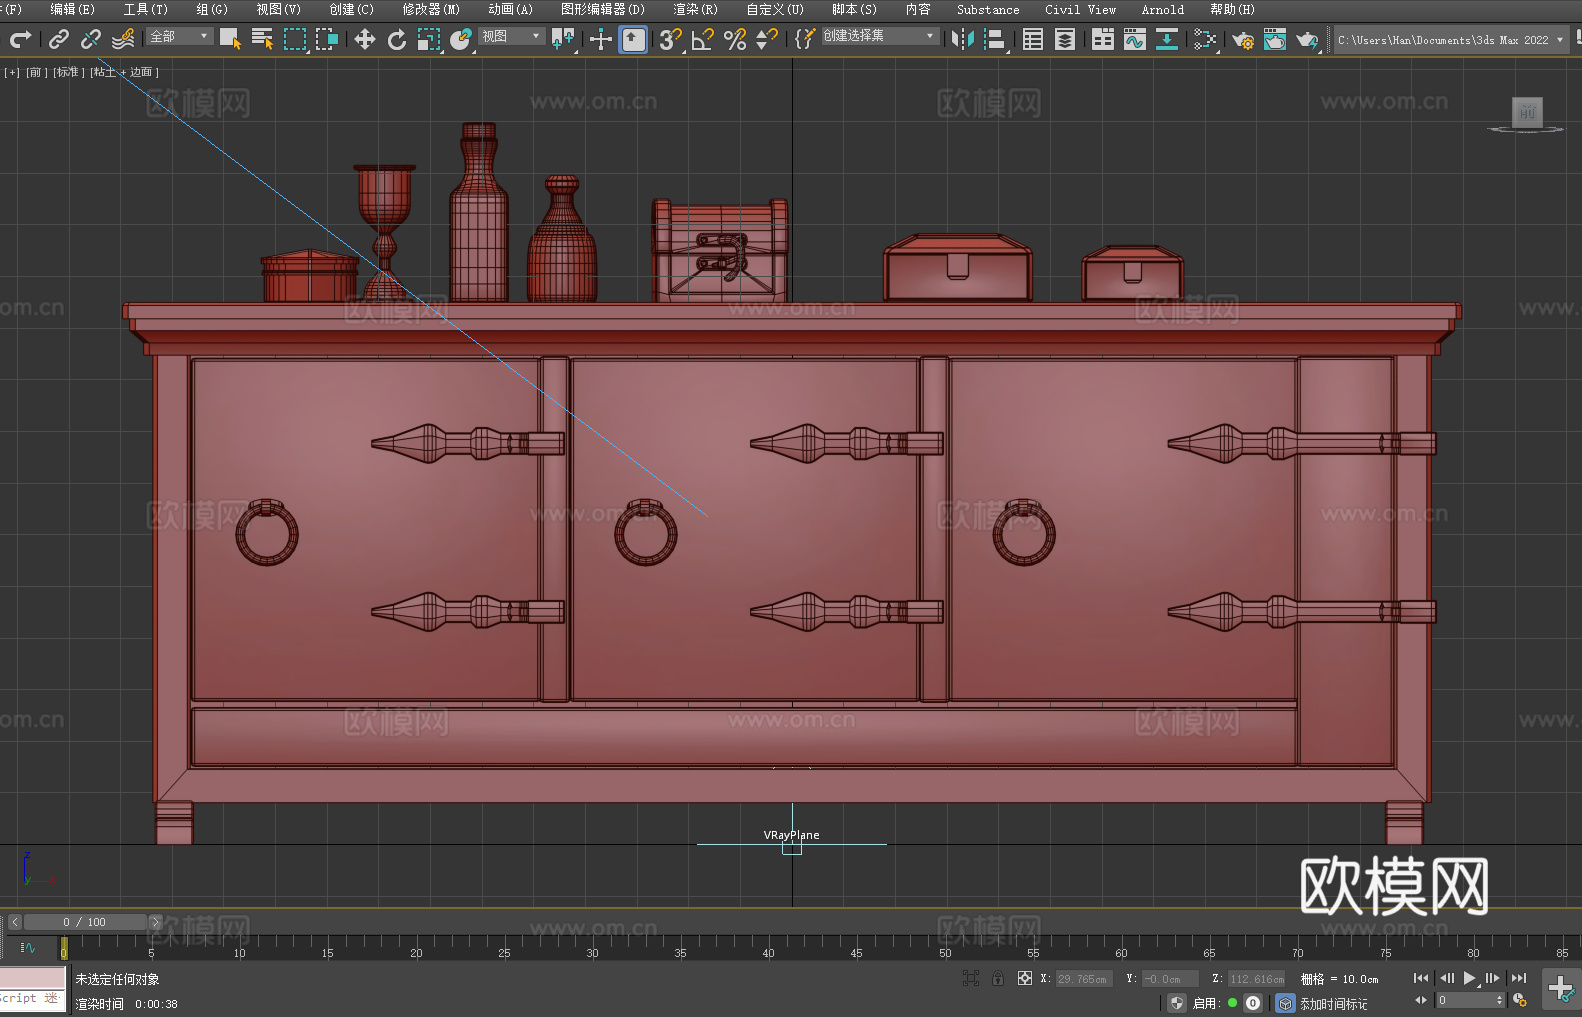
Task: Open the 工具(T) menu
Action: click(146, 9)
